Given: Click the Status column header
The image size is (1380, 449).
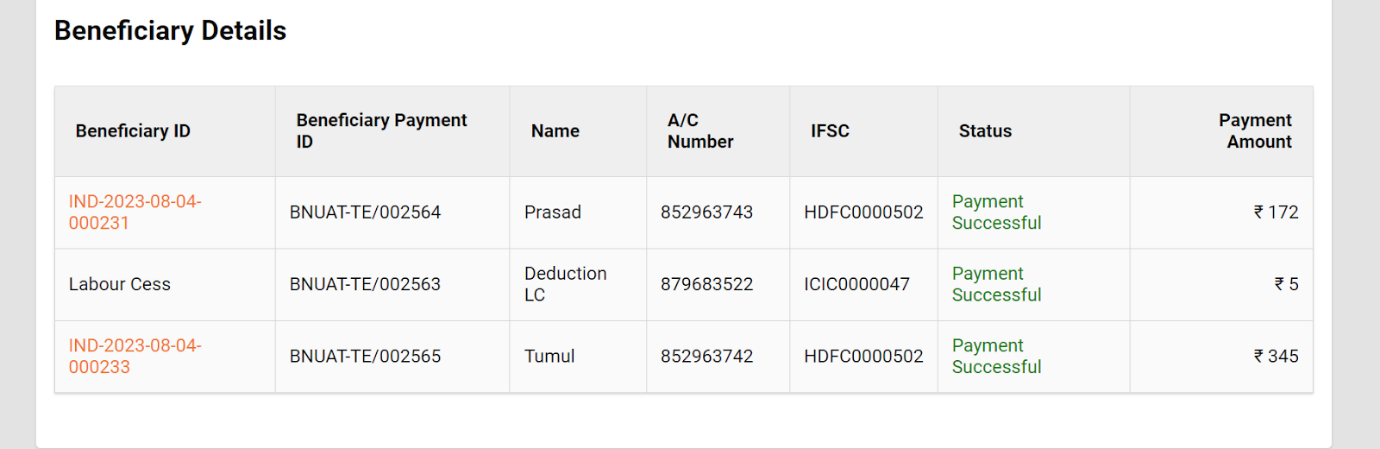Looking at the screenshot, I should (985, 131).
